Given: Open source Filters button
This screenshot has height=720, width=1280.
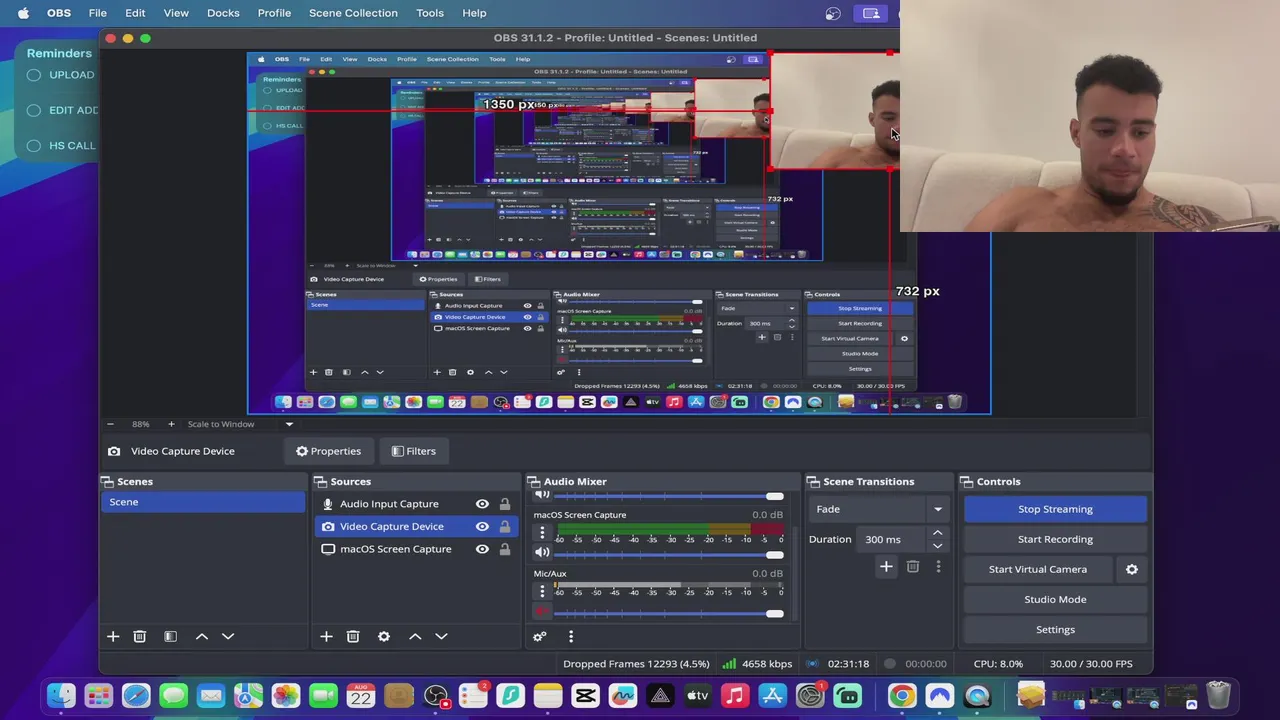Looking at the screenshot, I should 413,451.
